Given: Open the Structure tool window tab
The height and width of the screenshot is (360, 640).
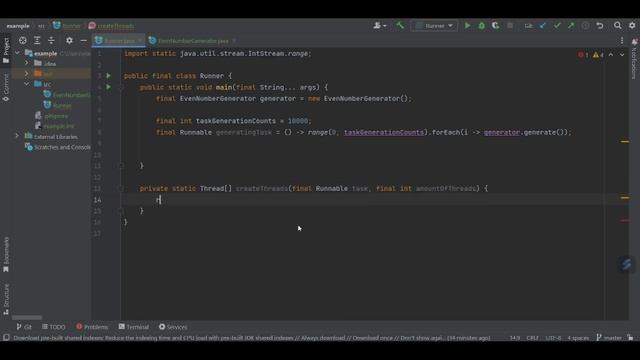Looking at the screenshot, I should click(x=6, y=299).
